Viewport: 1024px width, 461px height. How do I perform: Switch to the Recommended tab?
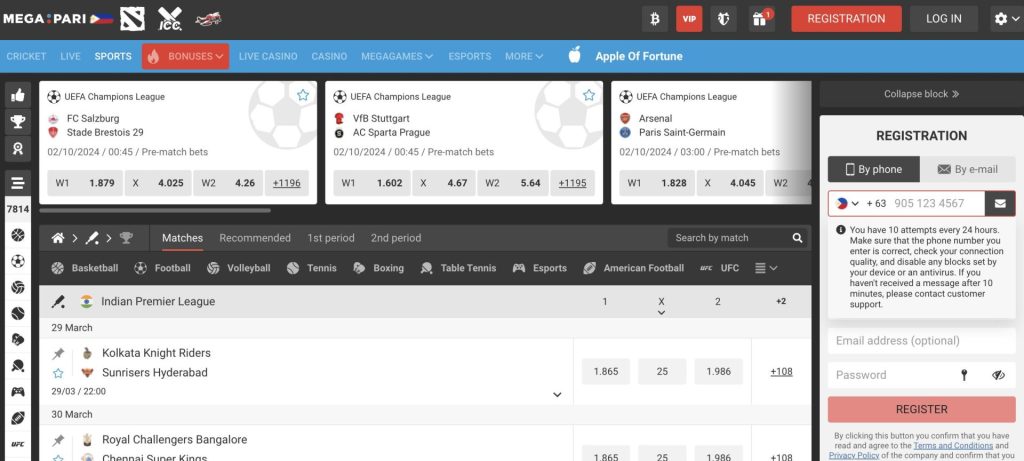[255, 238]
